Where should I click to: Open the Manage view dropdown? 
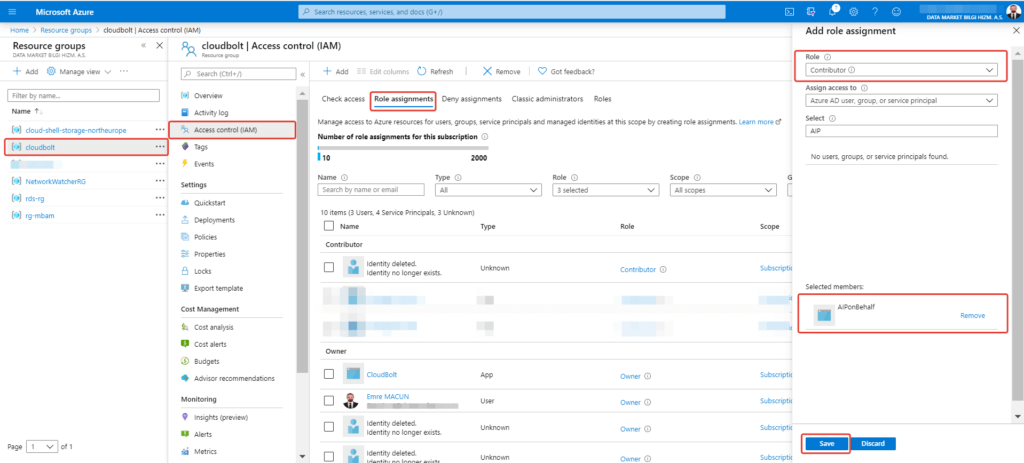[x=78, y=71]
